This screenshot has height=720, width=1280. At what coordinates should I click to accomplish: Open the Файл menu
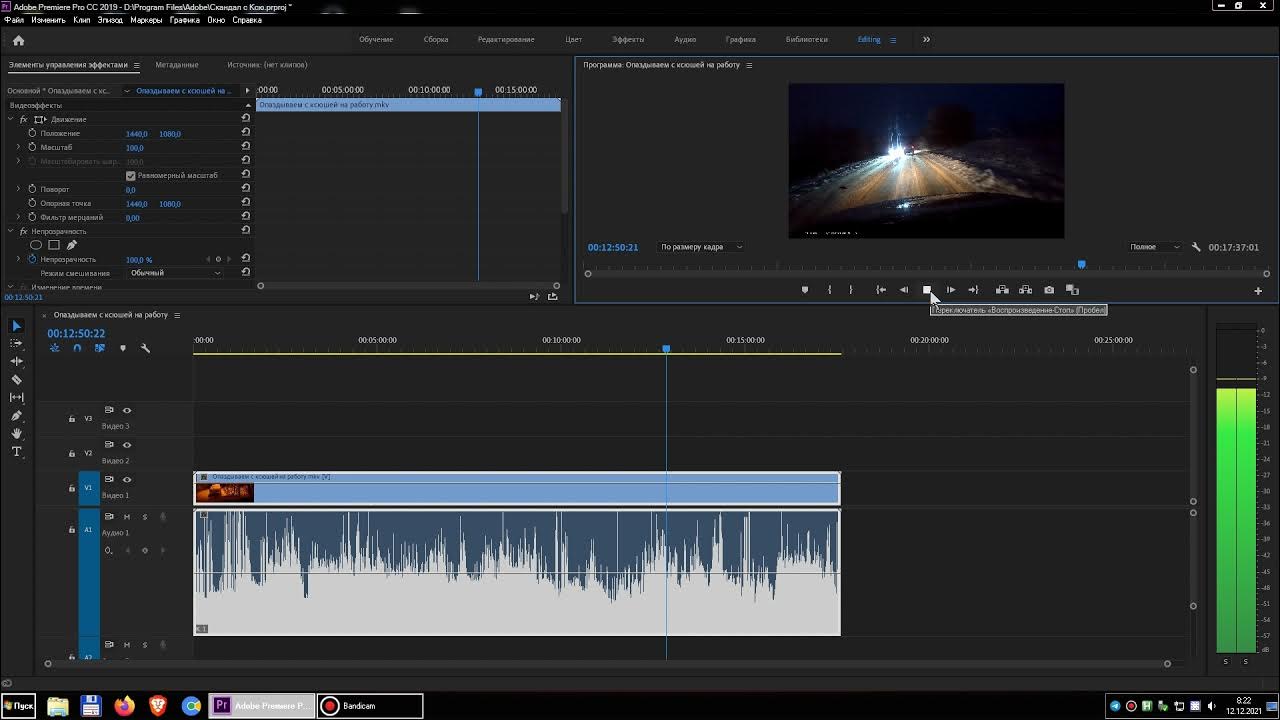coord(14,20)
